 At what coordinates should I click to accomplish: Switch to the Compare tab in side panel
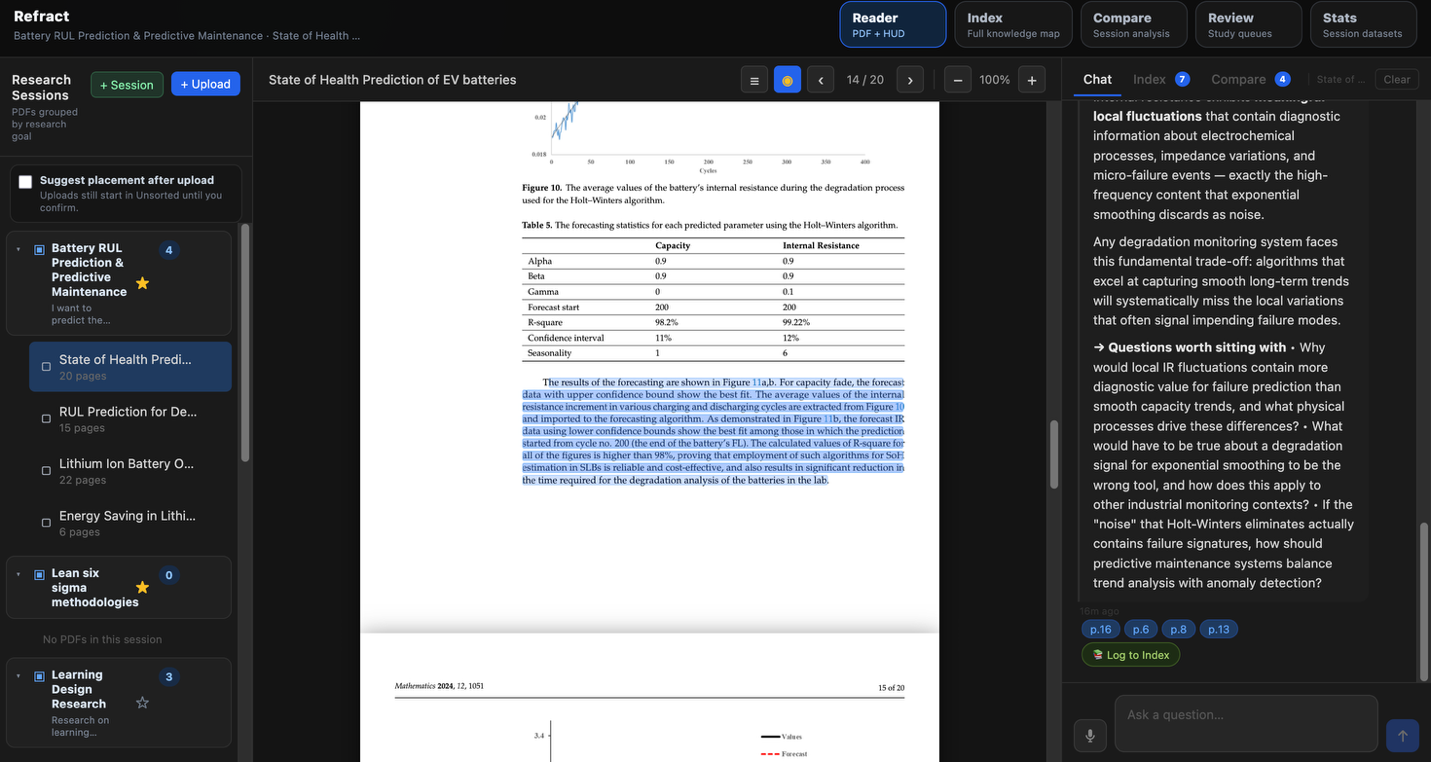click(1250, 79)
